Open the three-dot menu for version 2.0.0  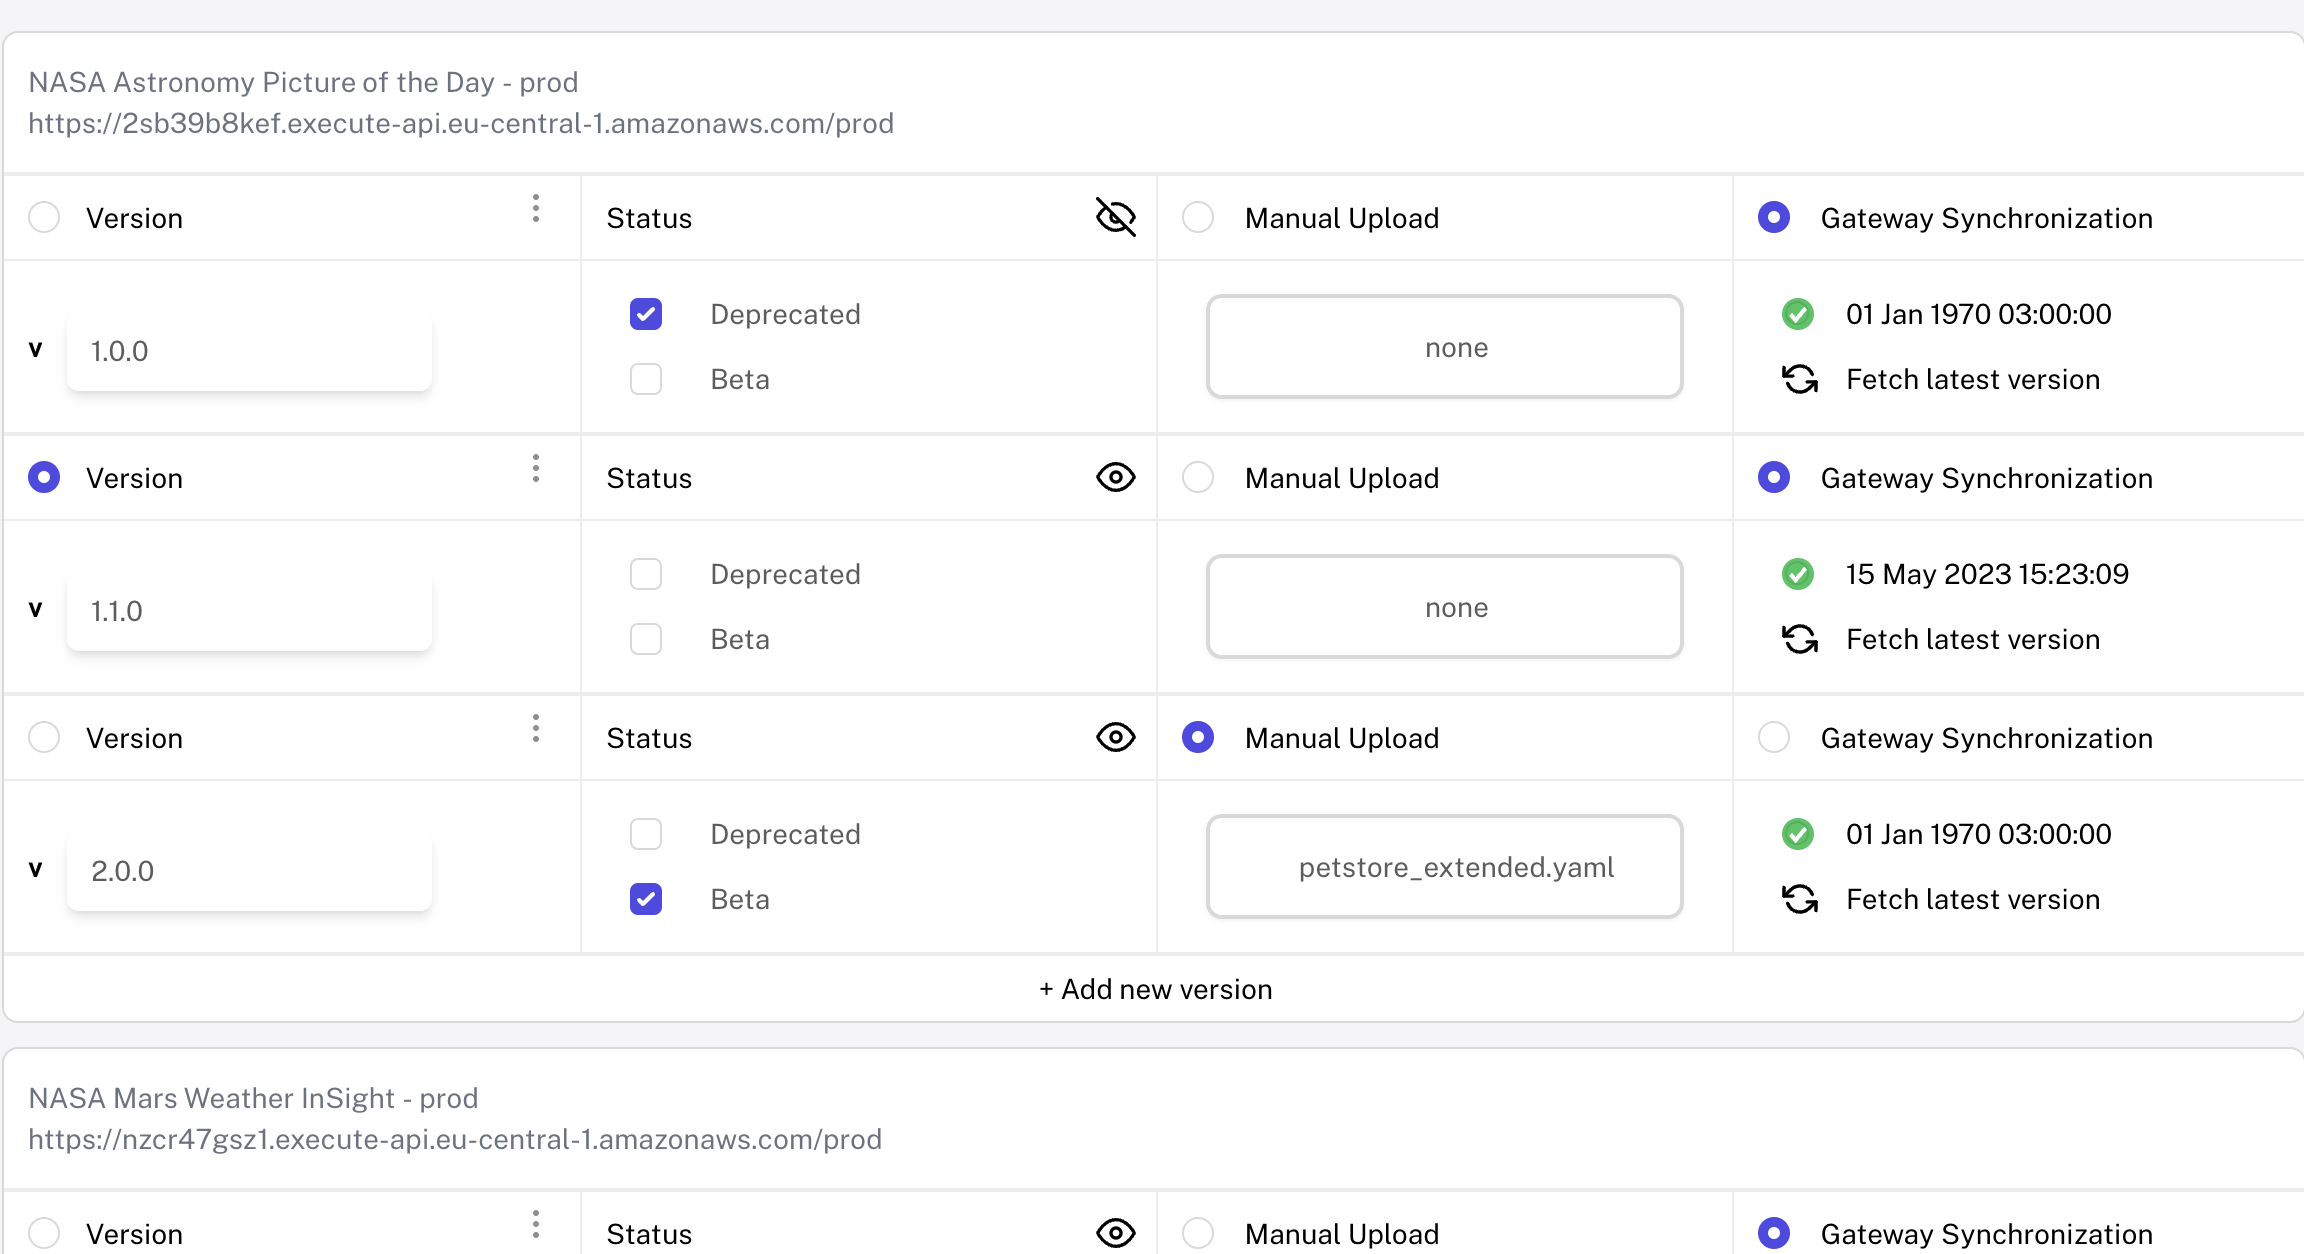pyautogui.click(x=536, y=729)
